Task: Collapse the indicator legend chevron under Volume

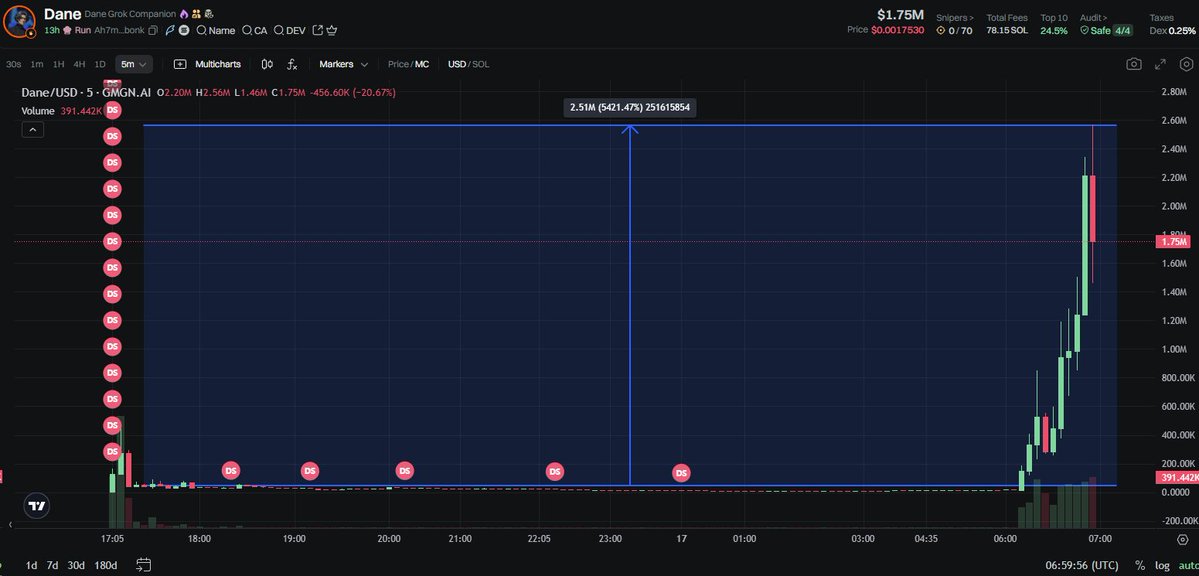Action: (34, 129)
